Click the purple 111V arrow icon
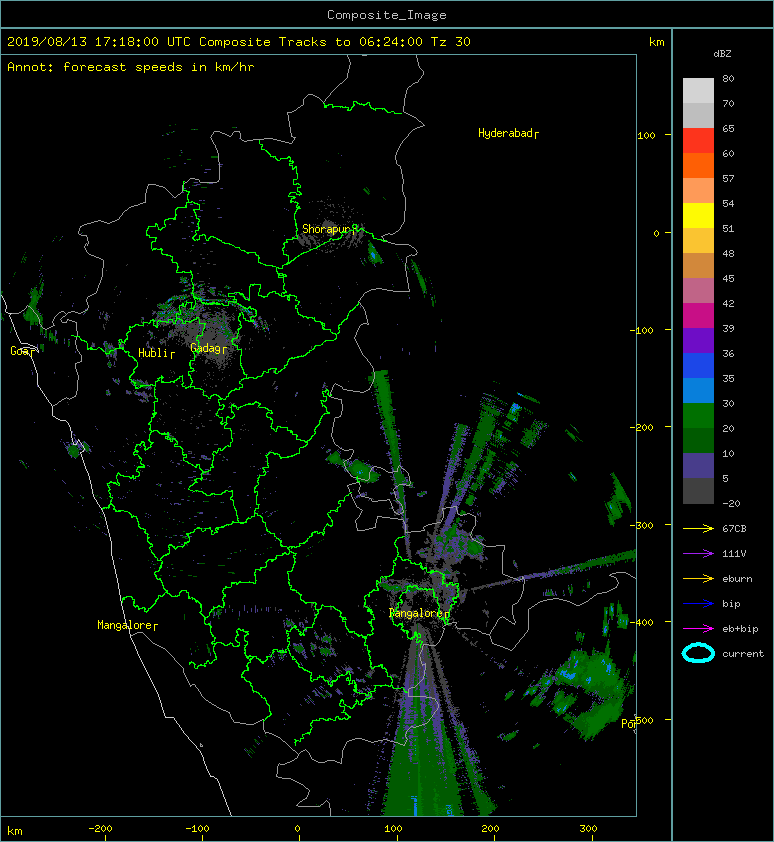Image resolution: width=774 pixels, height=842 pixels. pos(698,554)
